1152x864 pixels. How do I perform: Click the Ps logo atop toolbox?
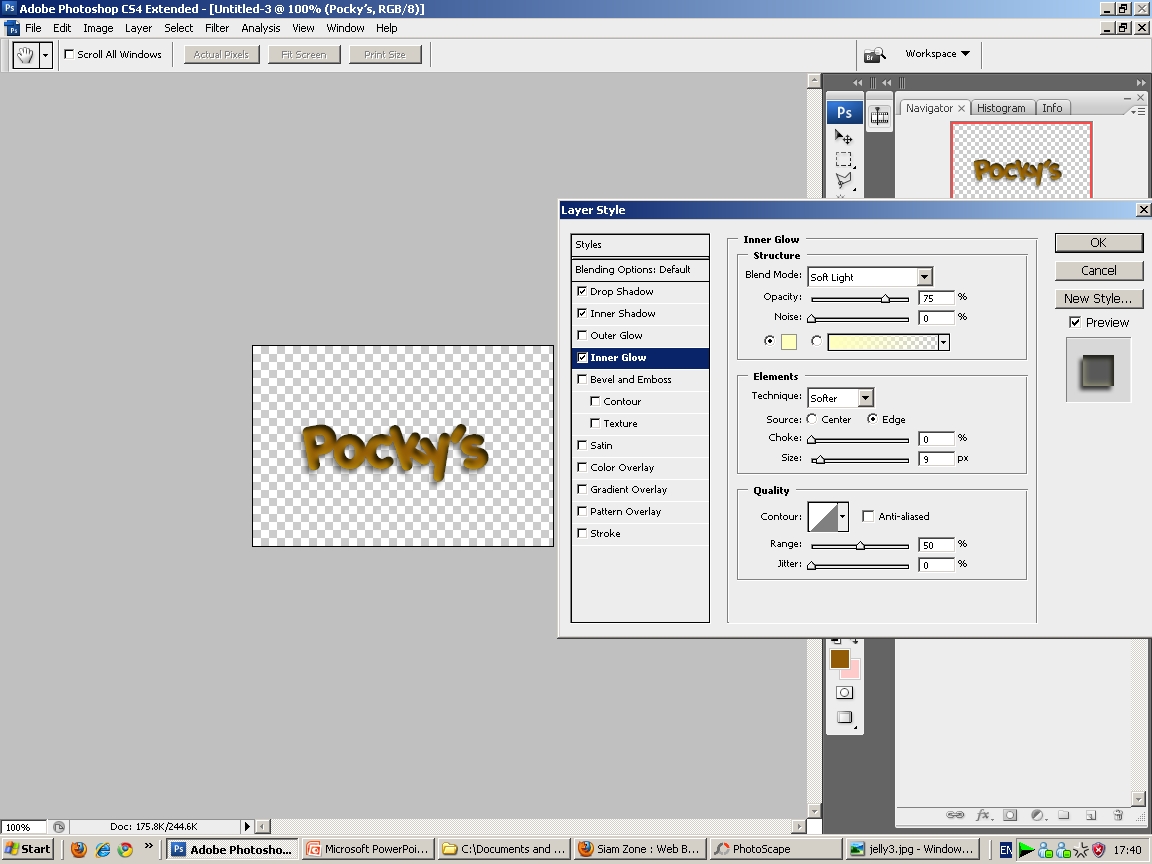coord(844,112)
